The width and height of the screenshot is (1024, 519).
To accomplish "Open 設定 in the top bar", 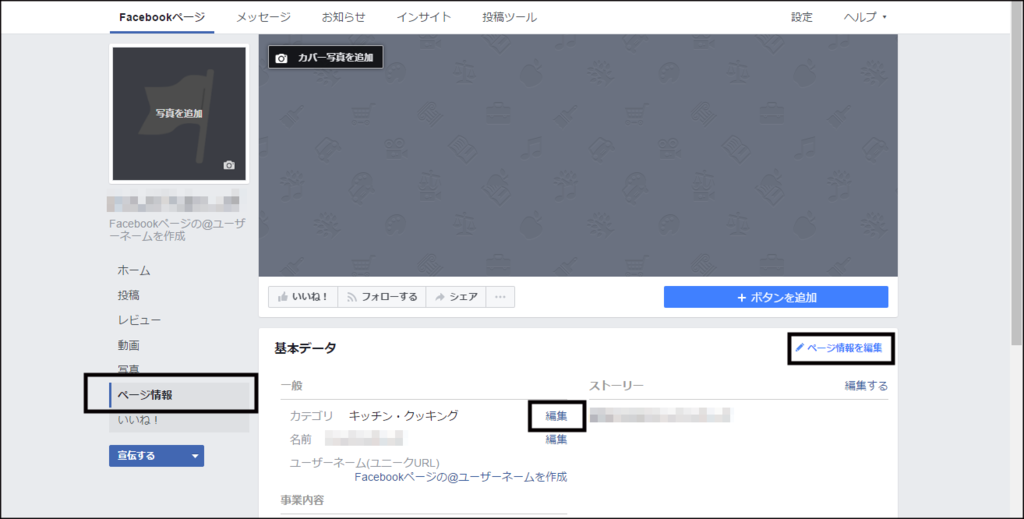I will pos(801,18).
